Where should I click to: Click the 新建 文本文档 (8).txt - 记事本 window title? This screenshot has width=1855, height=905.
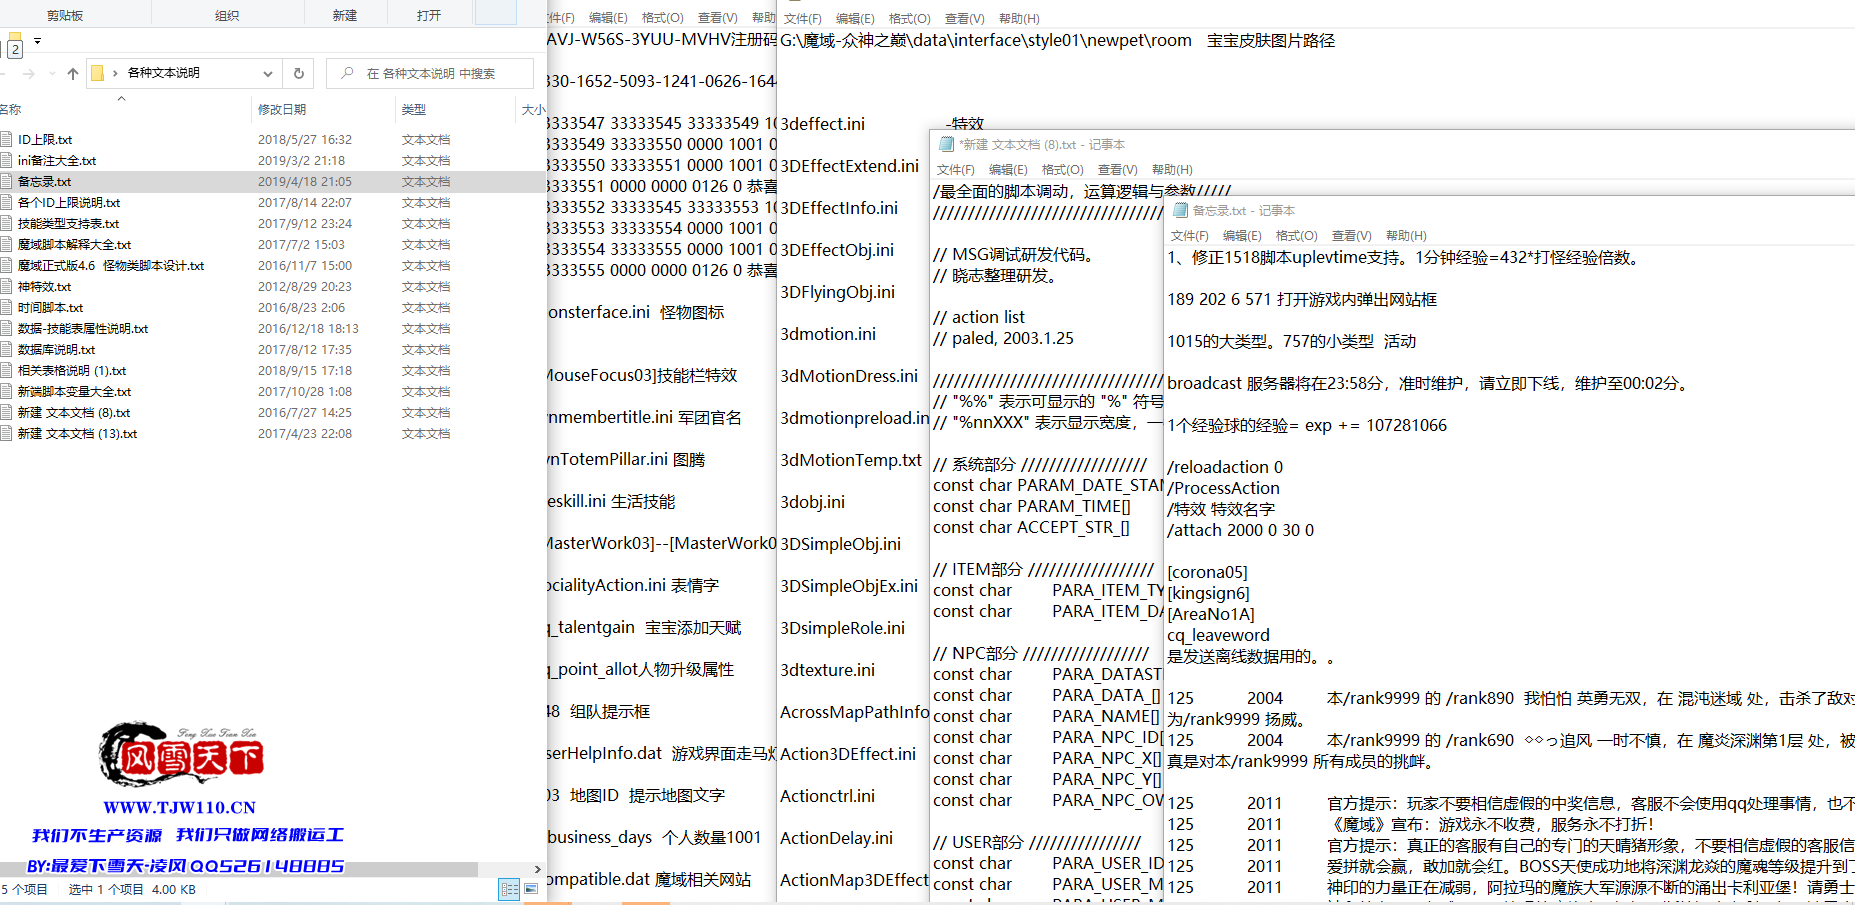click(x=1041, y=145)
